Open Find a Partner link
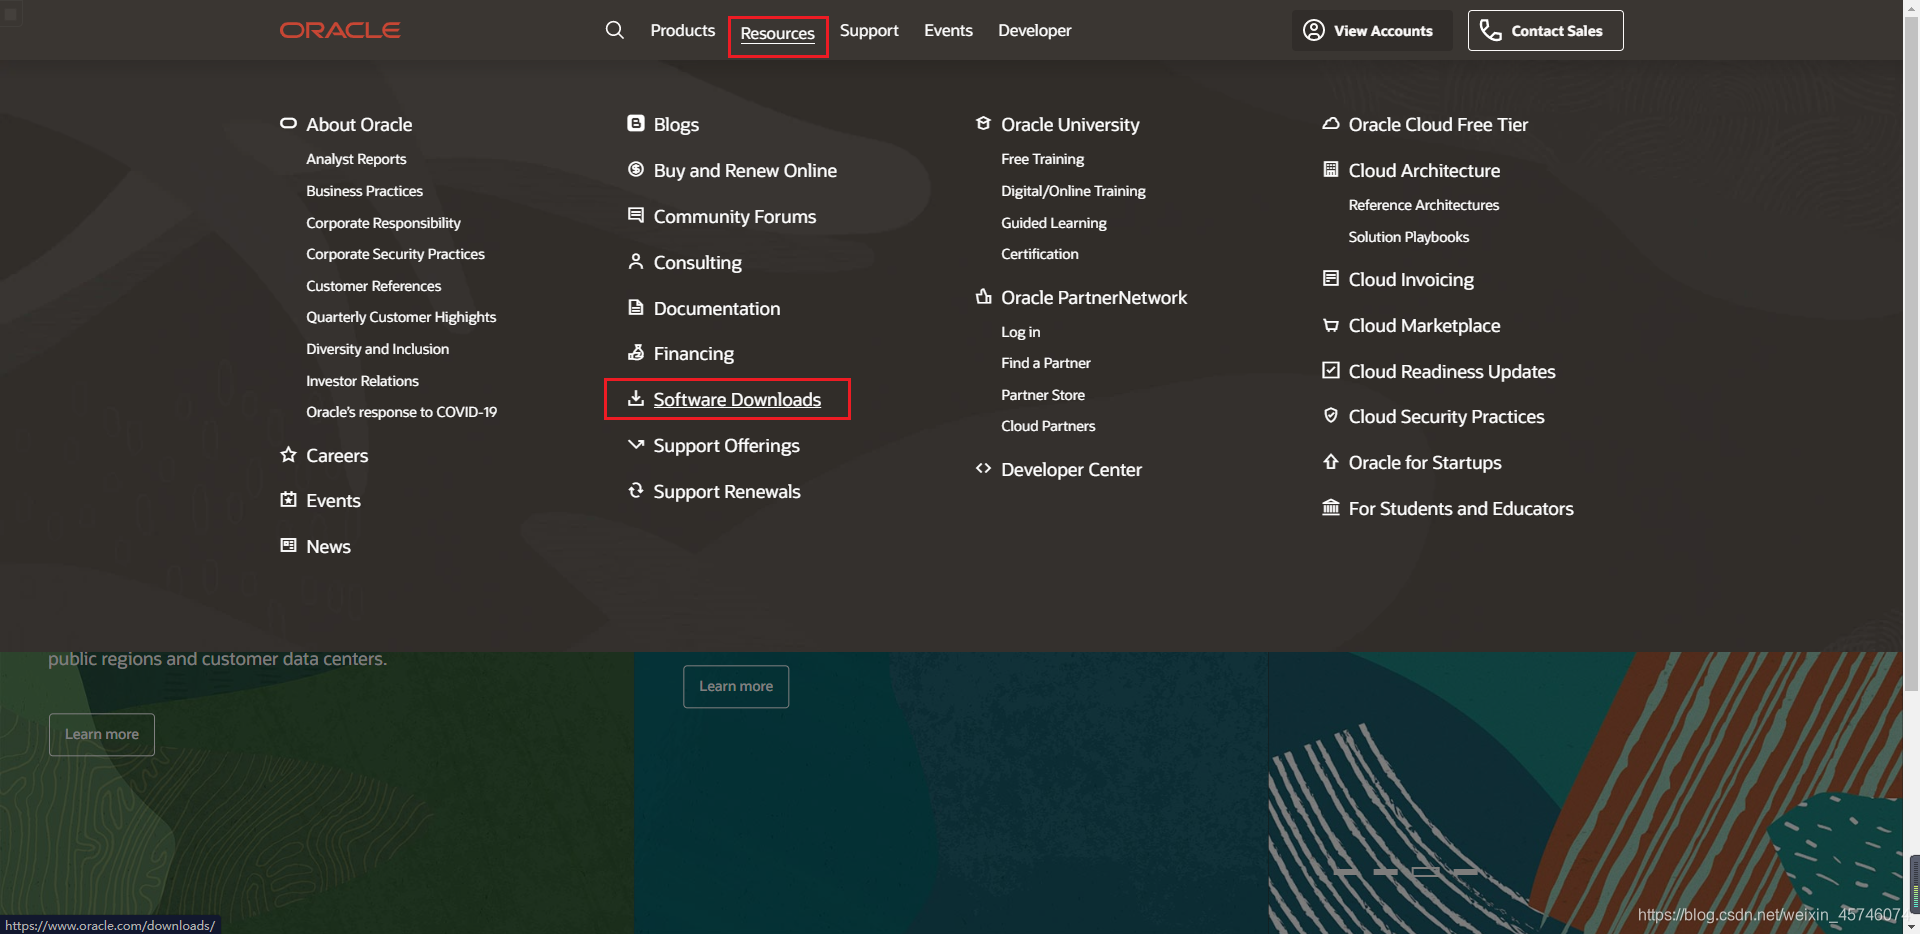Viewport: 1920px width, 934px height. 1046,363
